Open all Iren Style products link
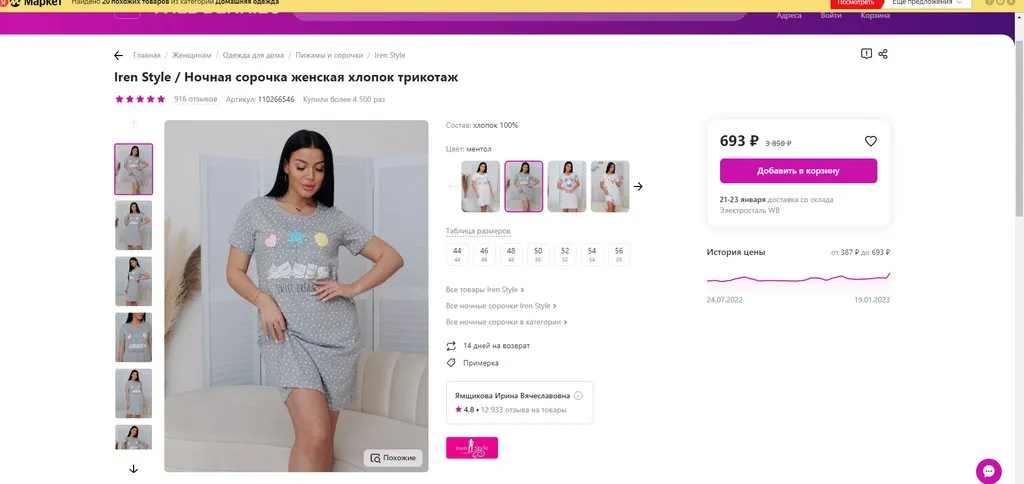1024x484 pixels. click(484, 290)
